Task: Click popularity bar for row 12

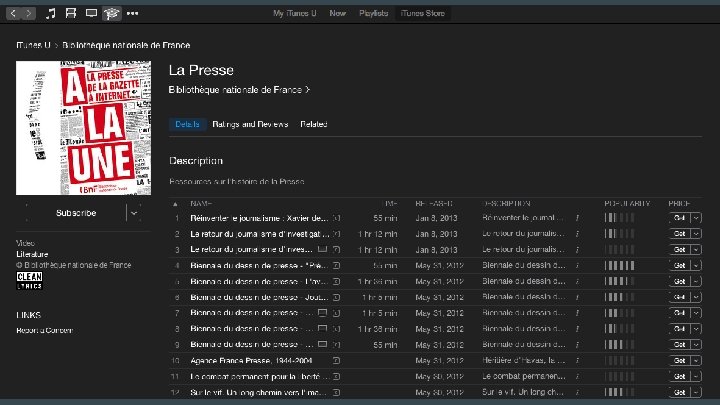Action: point(619,392)
